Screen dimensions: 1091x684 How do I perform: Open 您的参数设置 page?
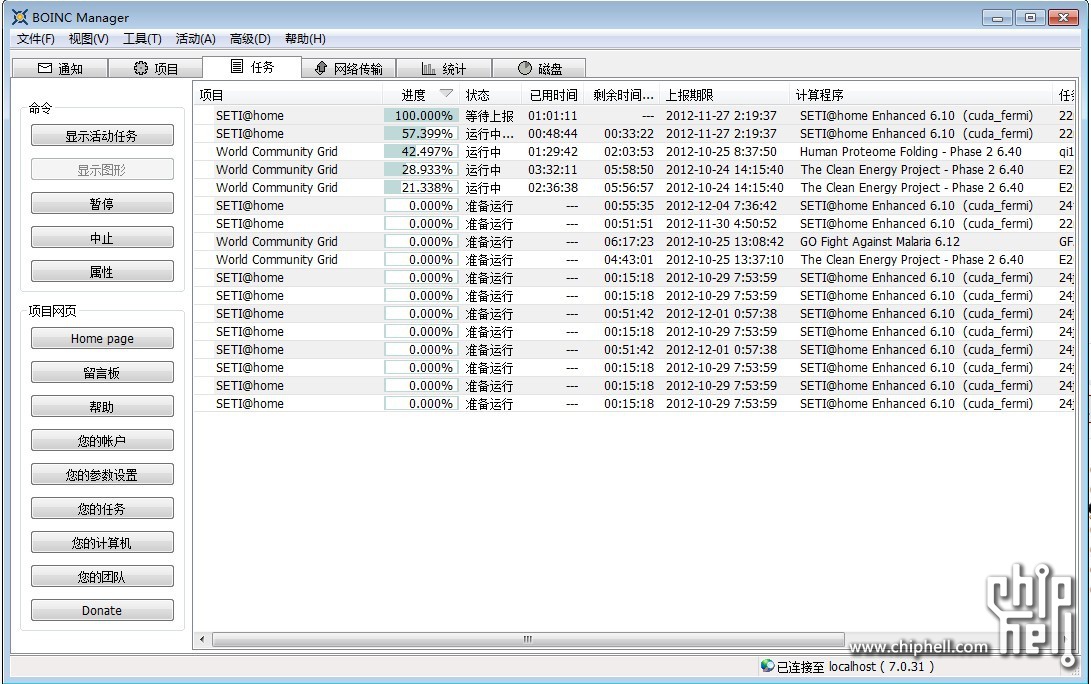[x=102, y=475]
